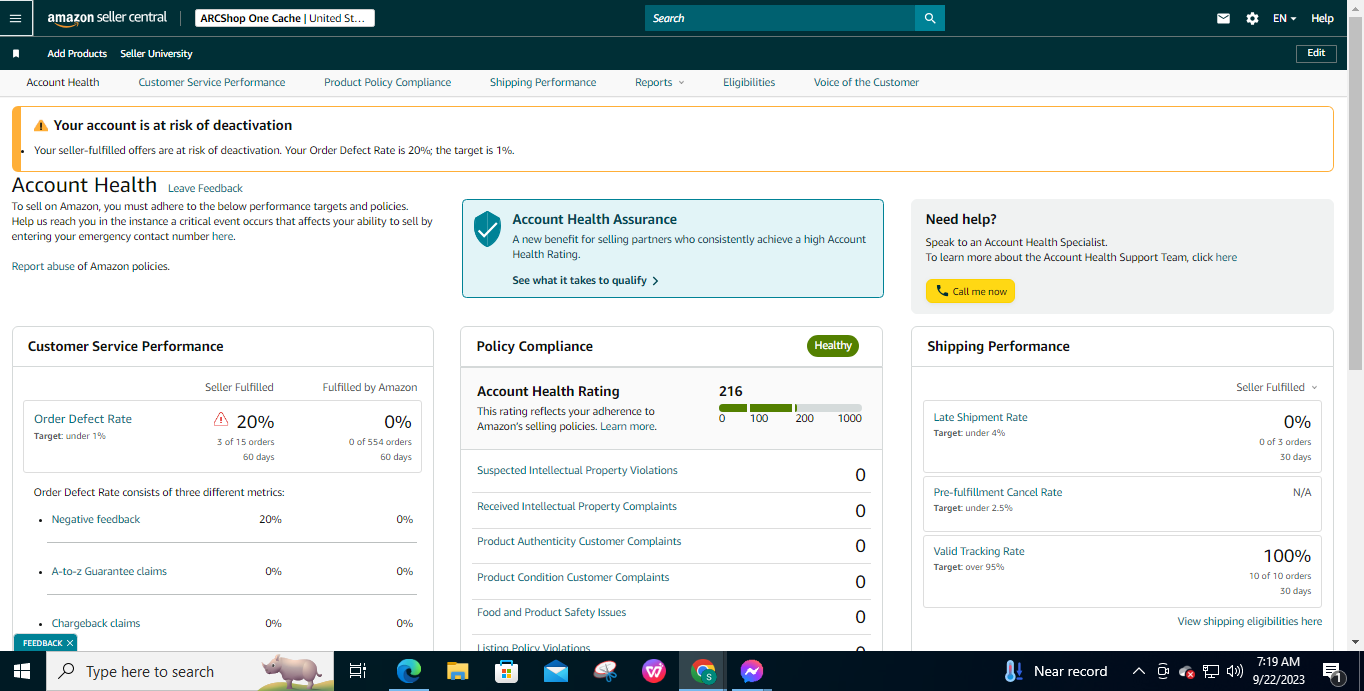1364x691 pixels.
Task: Open Valid Tracking Rate link
Action: pyautogui.click(x=979, y=551)
